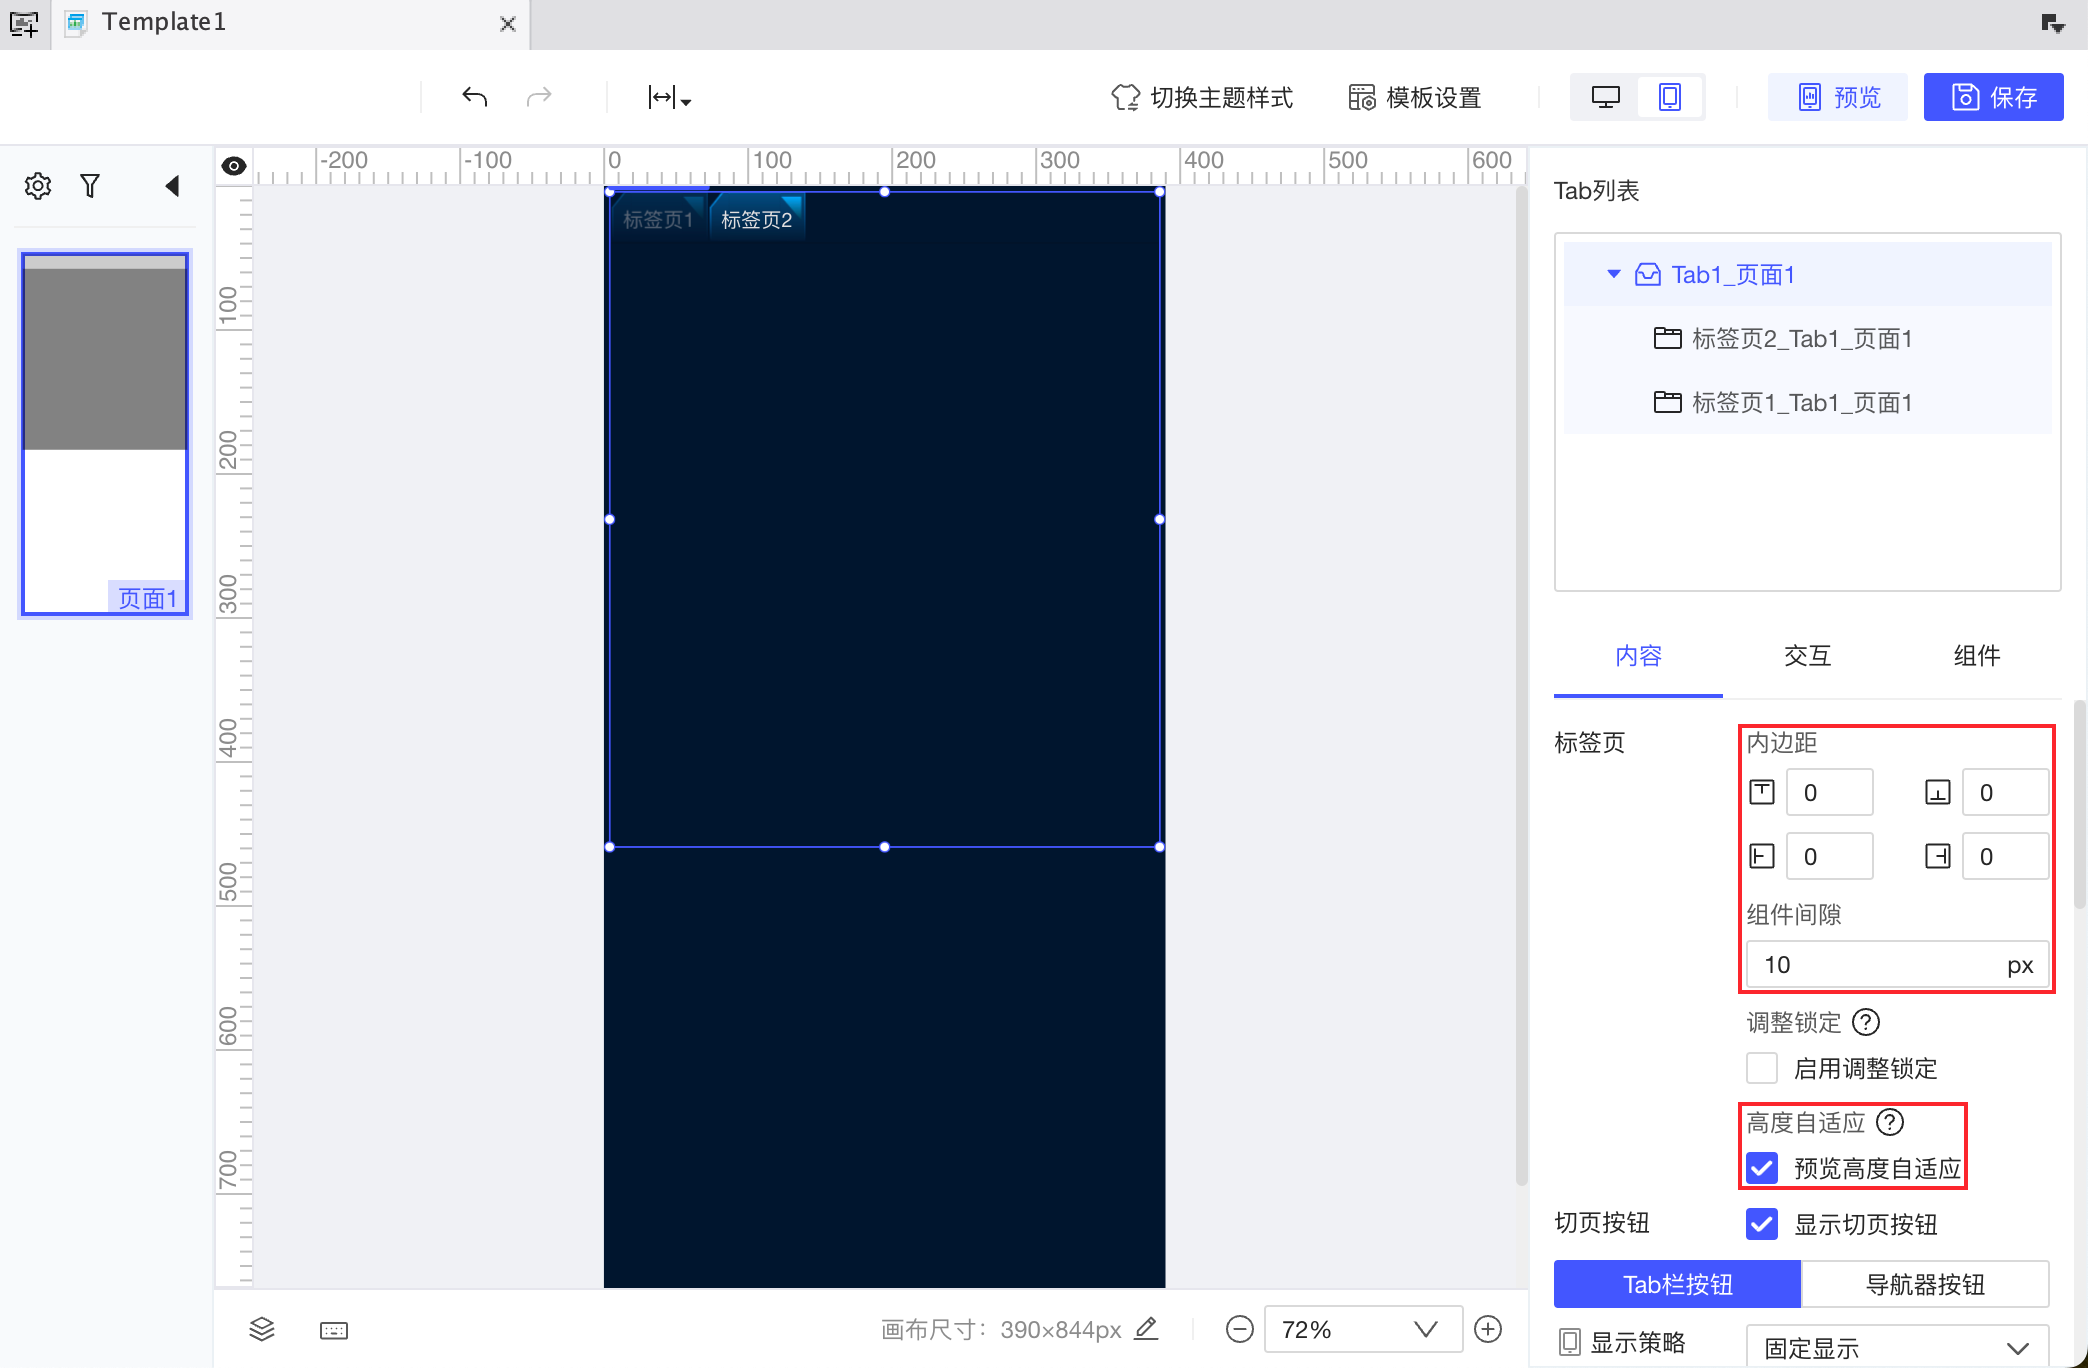Click the help icon next to 调整锁定
The height and width of the screenshot is (1368, 2088).
point(1866,1022)
